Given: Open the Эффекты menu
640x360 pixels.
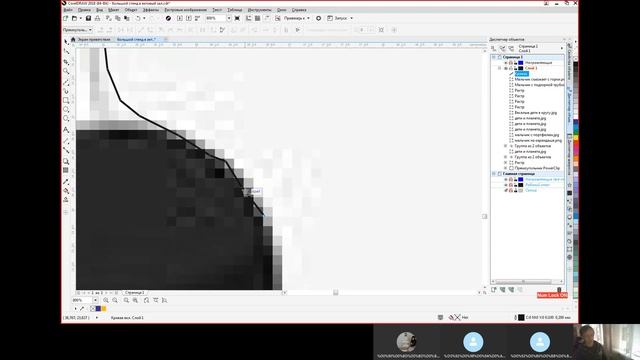Looking at the screenshot, I should pyautogui.click(x=151, y=10).
